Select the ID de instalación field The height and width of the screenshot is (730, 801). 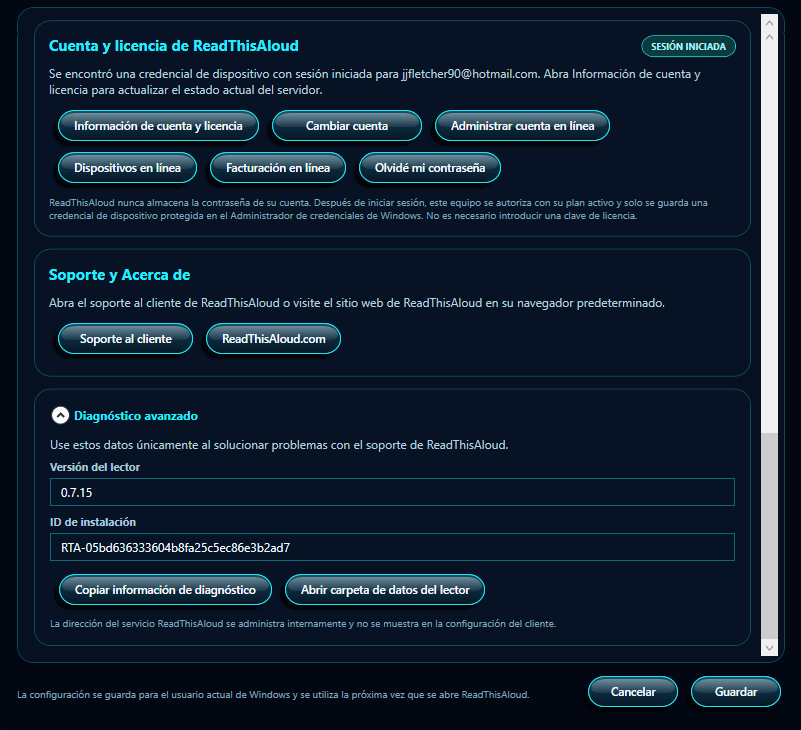(x=392, y=547)
